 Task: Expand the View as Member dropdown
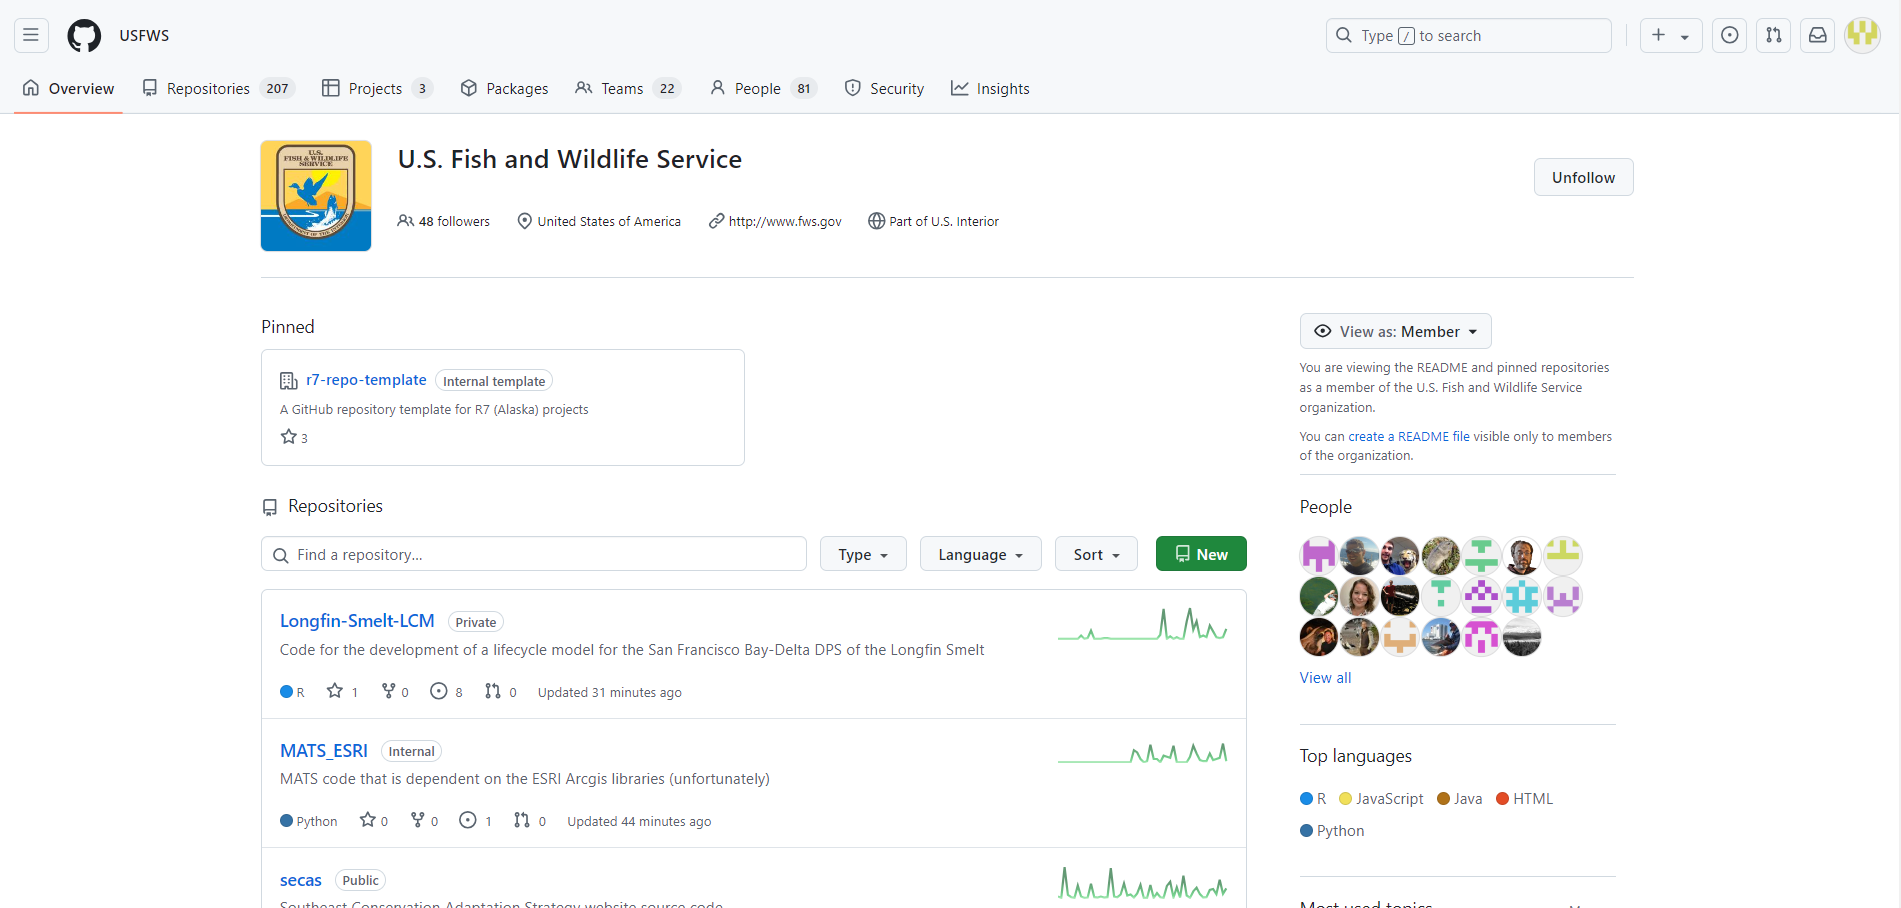tap(1394, 331)
